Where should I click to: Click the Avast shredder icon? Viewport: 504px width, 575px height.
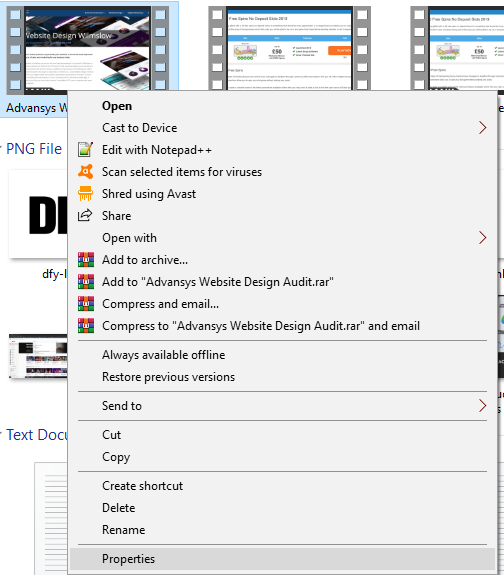pyautogui.click(x=85, y=194)
